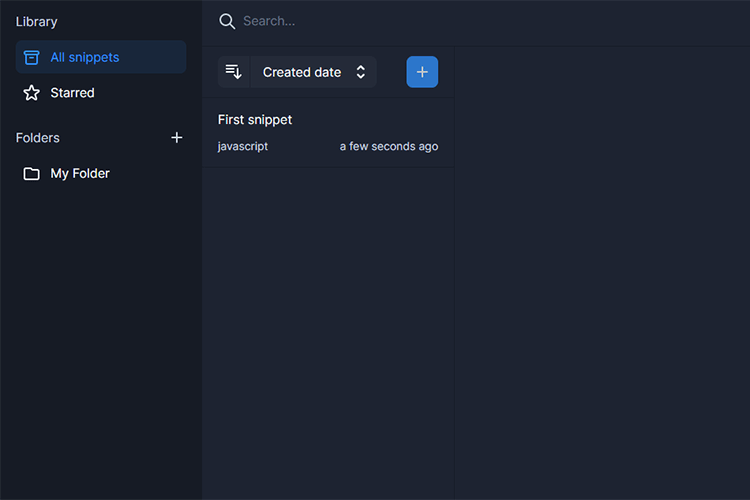Click the magnifying glass search icon
Viewport: 750px width, 500px height.
[x=227, y=21]
